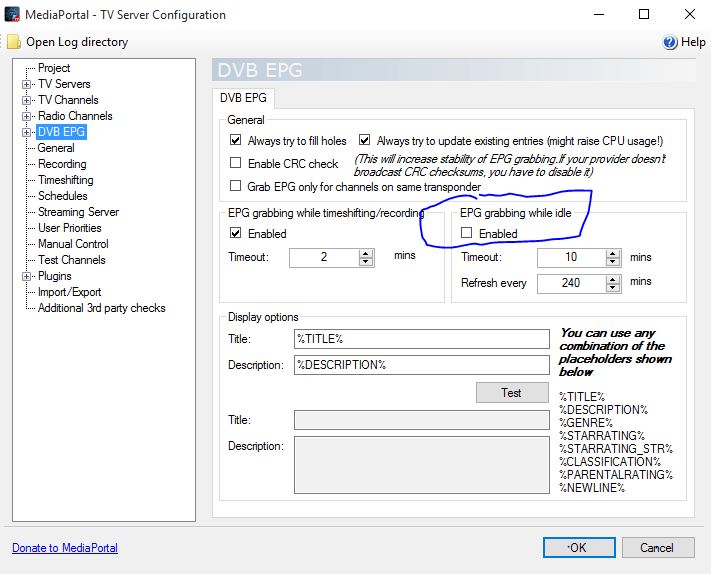Image resolution: width=711 pixels, height=574 pixels.
Task: Click the Description field containing %DESCRIPTION%
Action: (422, 365)
